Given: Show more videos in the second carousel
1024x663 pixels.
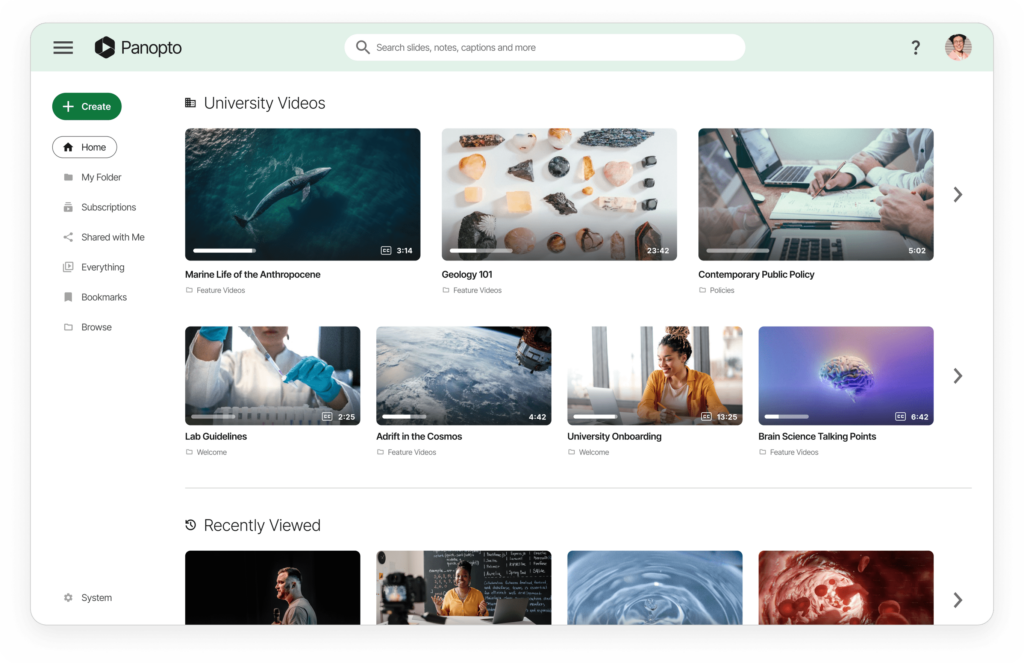Looking at the screenshot, I should pos(957,375).
